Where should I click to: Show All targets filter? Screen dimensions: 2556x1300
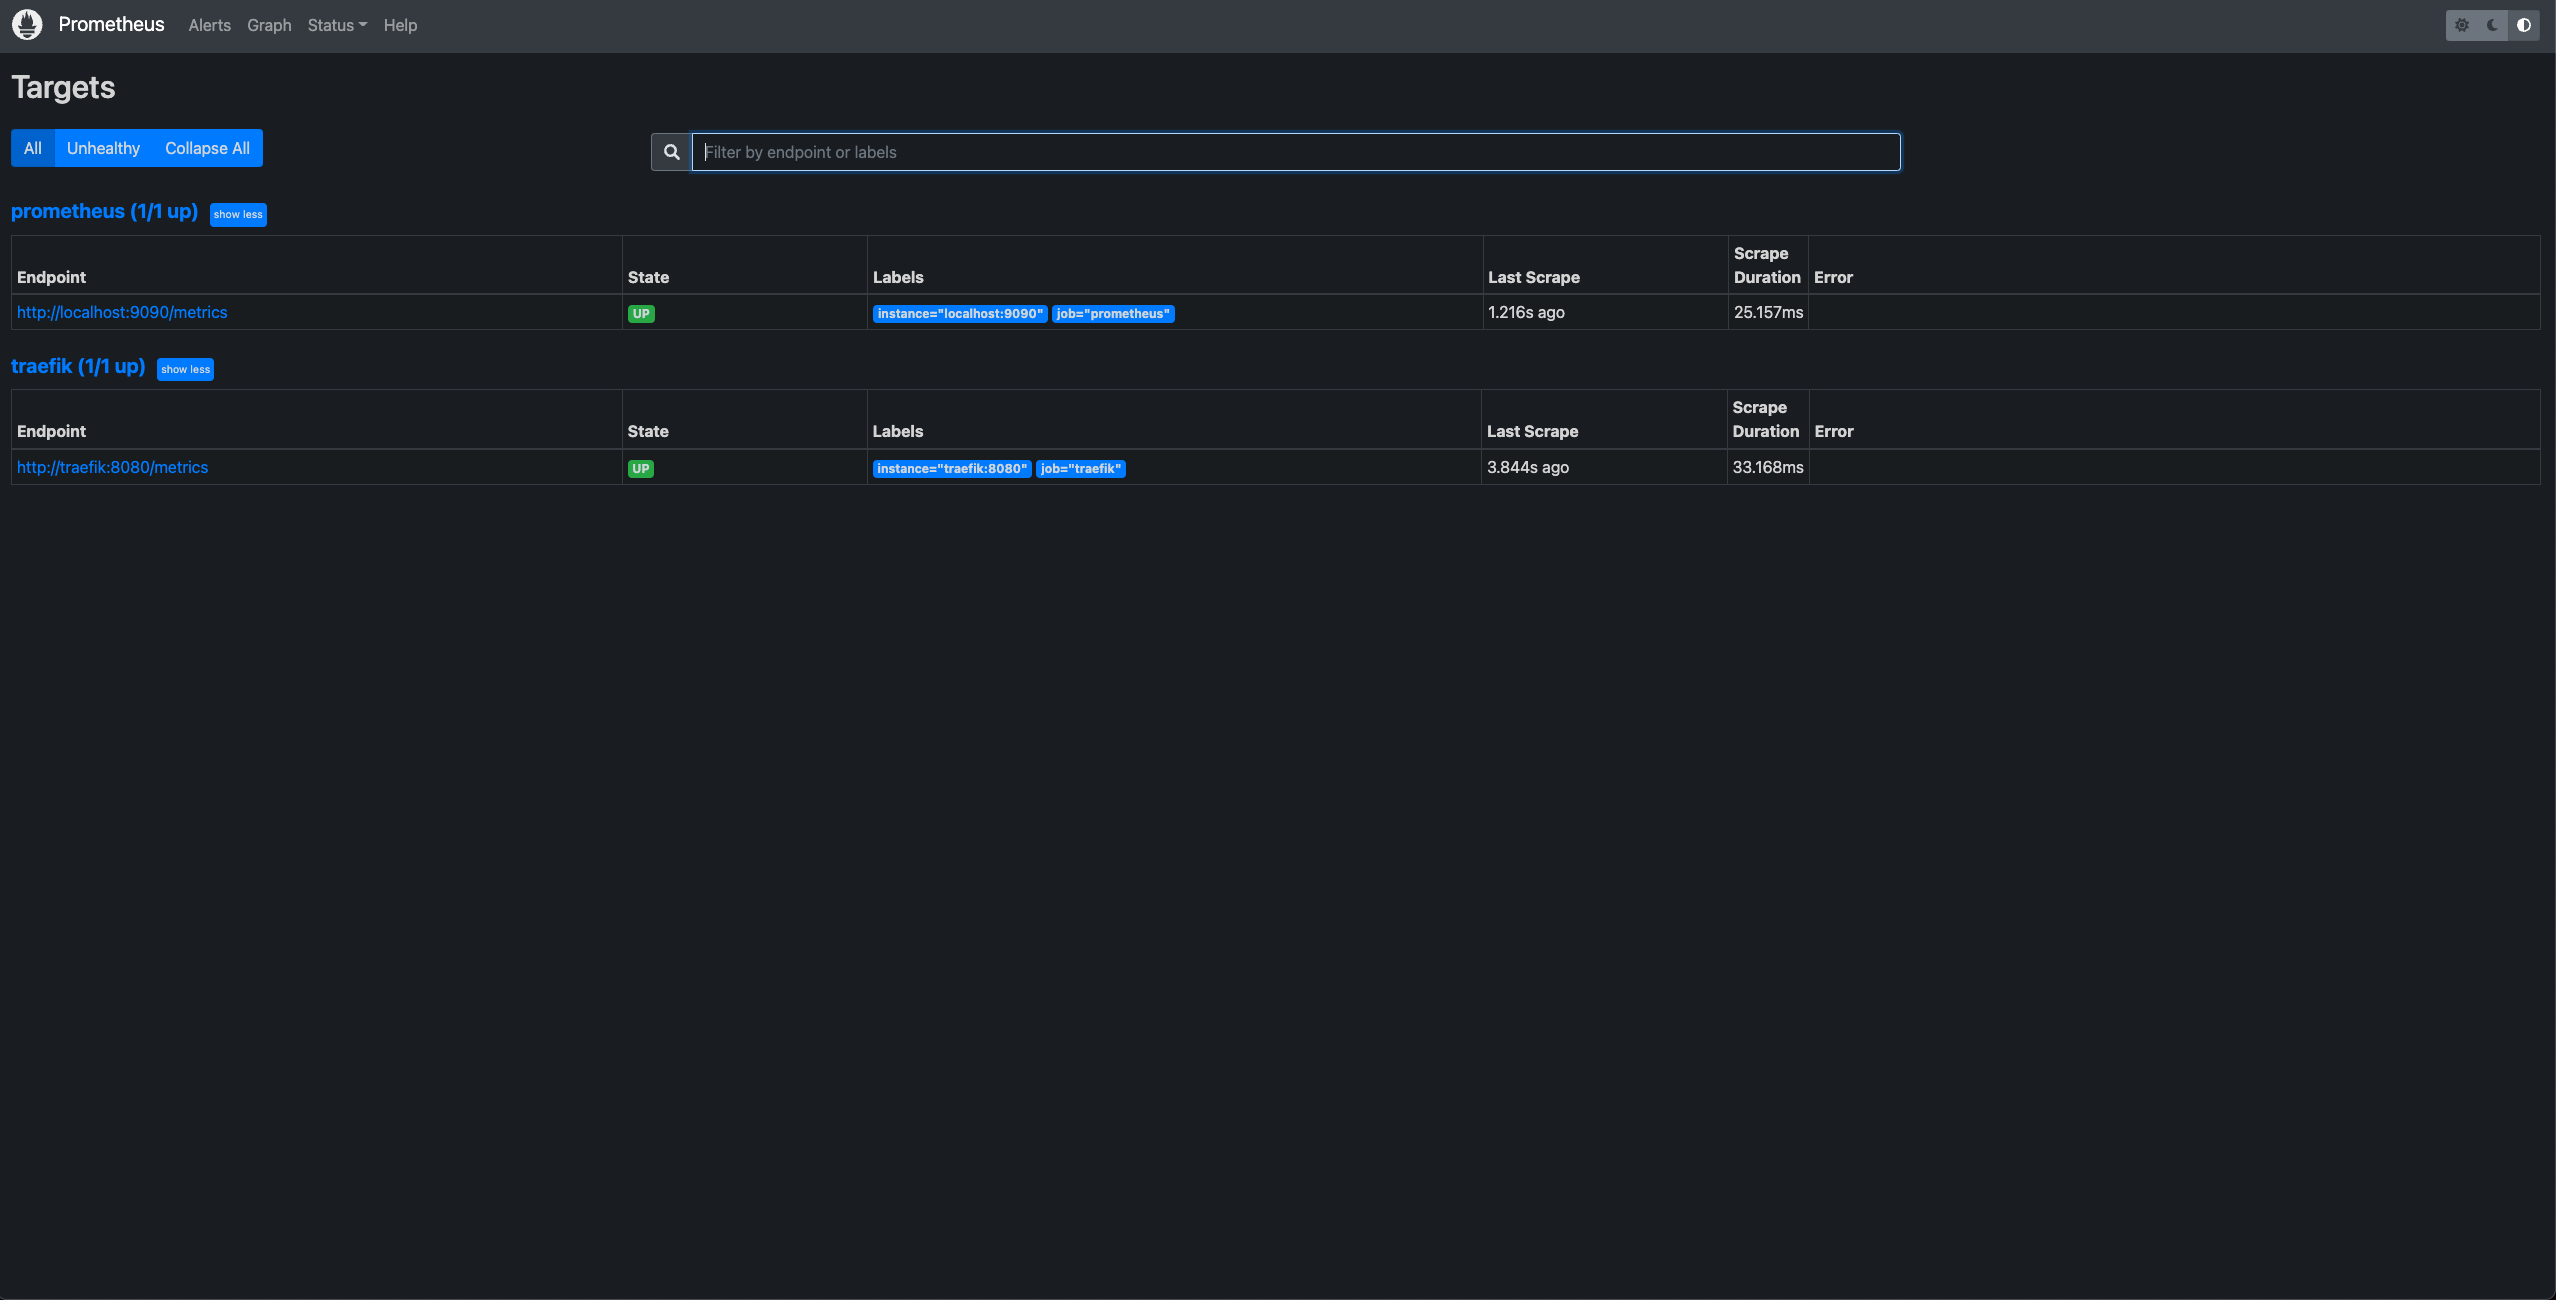pyautogui.click(x=33, y=148)
